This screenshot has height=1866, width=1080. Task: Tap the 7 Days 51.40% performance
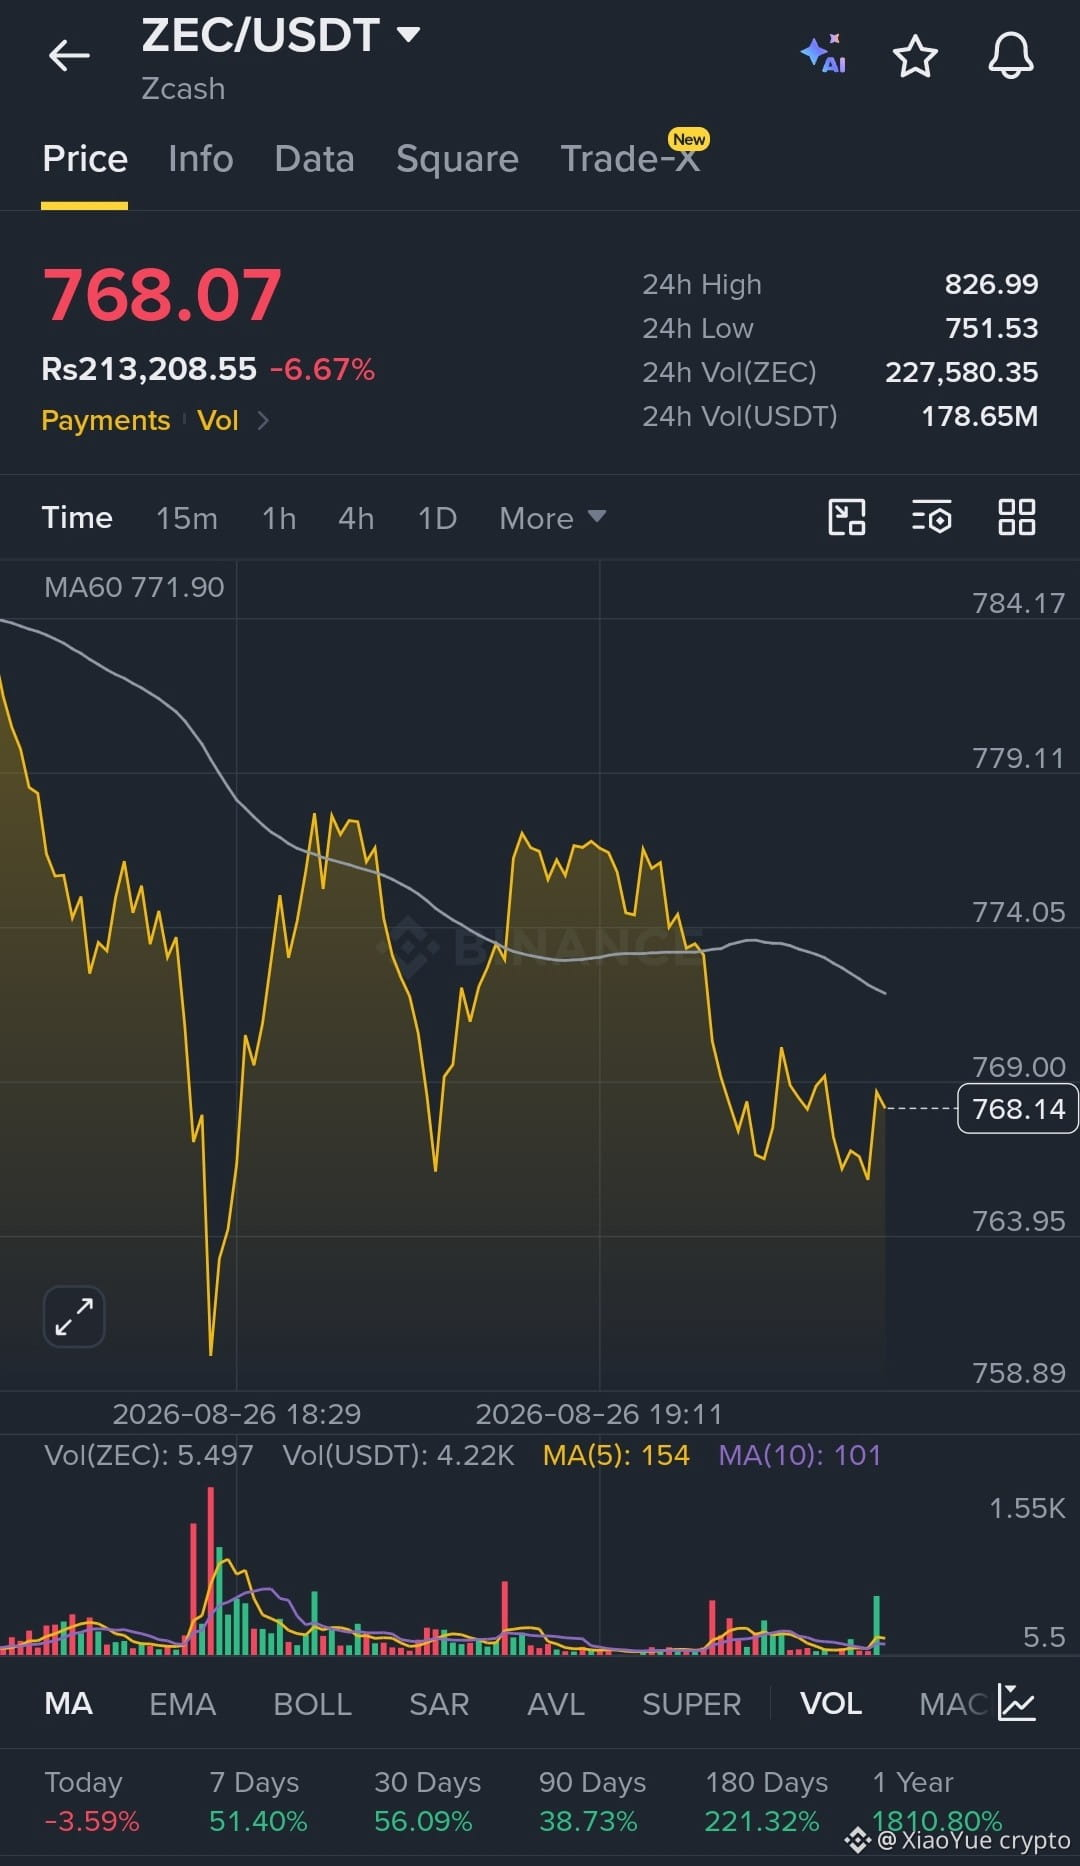pos(258,1801)
